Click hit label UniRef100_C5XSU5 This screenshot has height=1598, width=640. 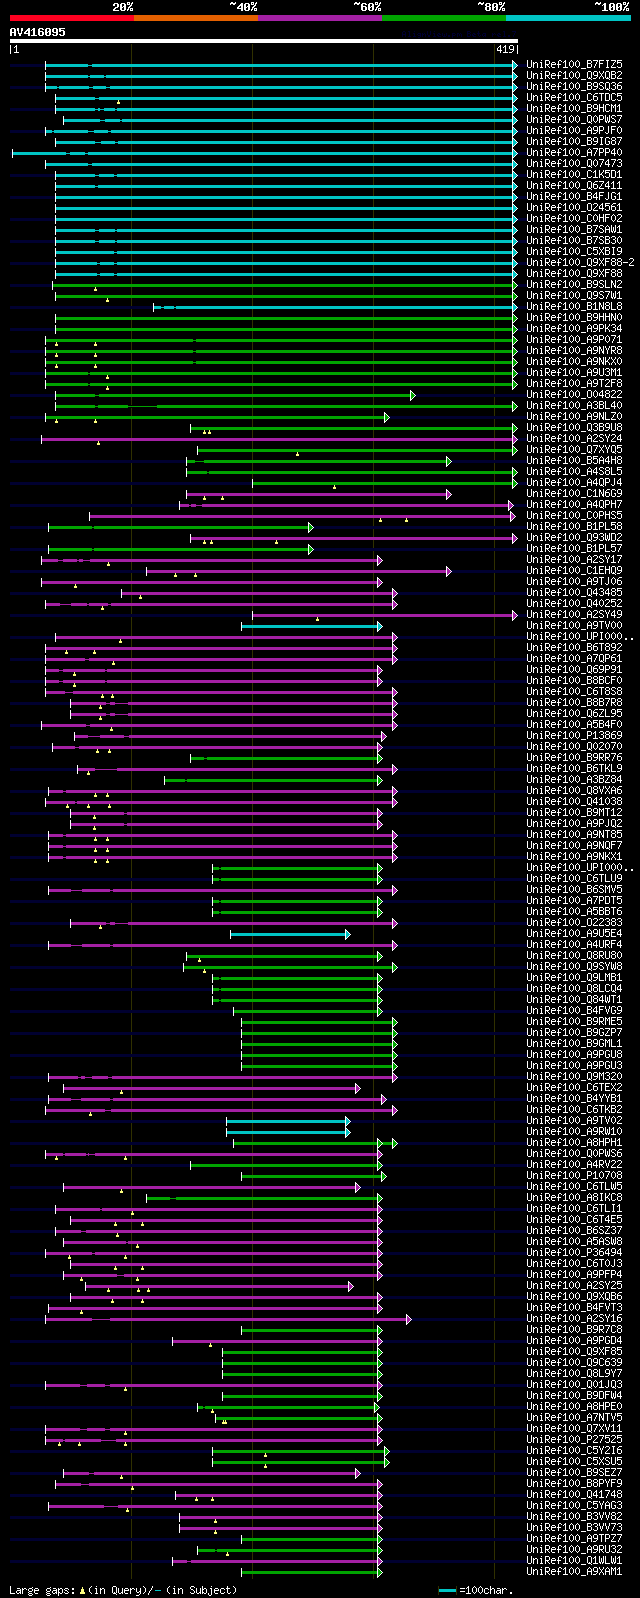[574, 1461]
